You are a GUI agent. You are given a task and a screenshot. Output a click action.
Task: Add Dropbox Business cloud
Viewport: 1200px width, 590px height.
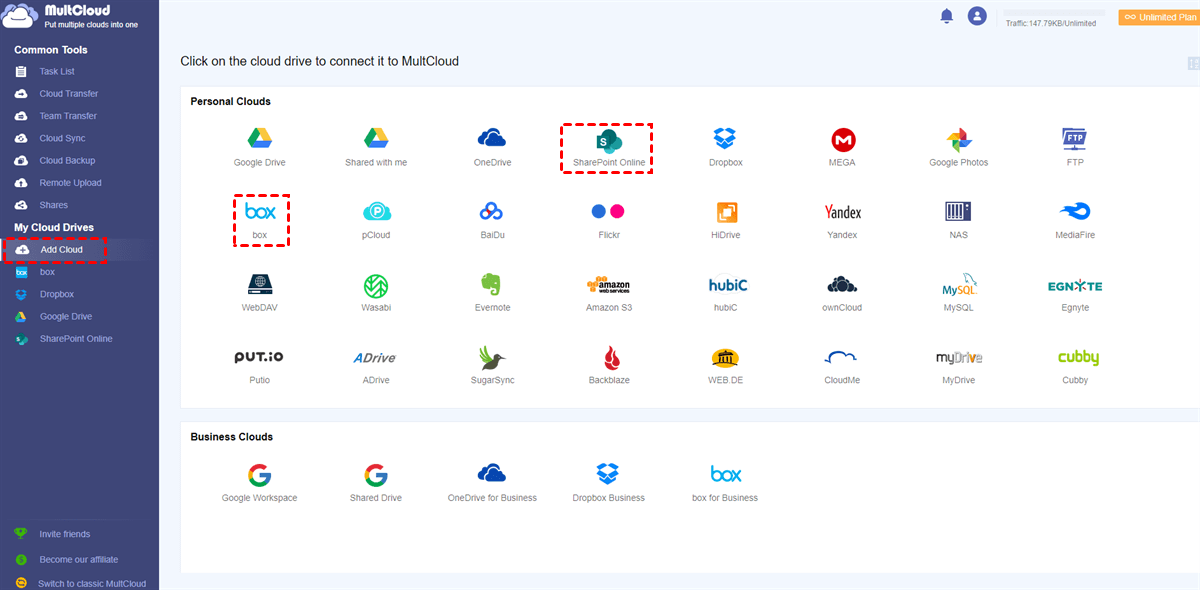[608, 484]
